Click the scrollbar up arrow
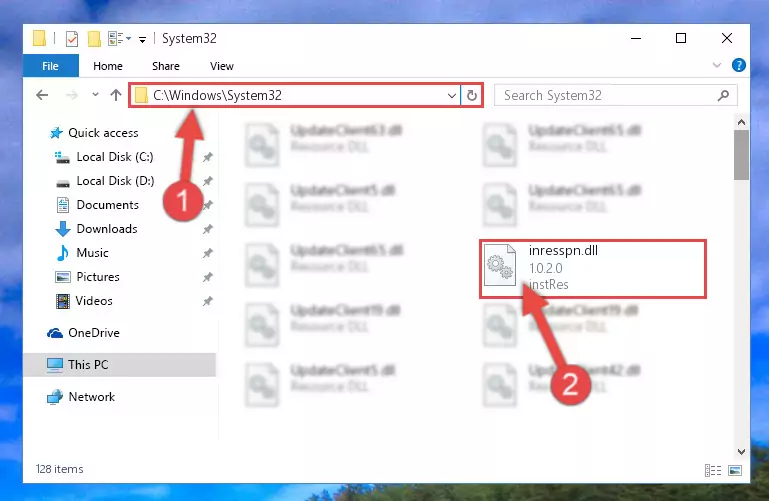Viewport: 769px width, 501px height. (741, 122)
